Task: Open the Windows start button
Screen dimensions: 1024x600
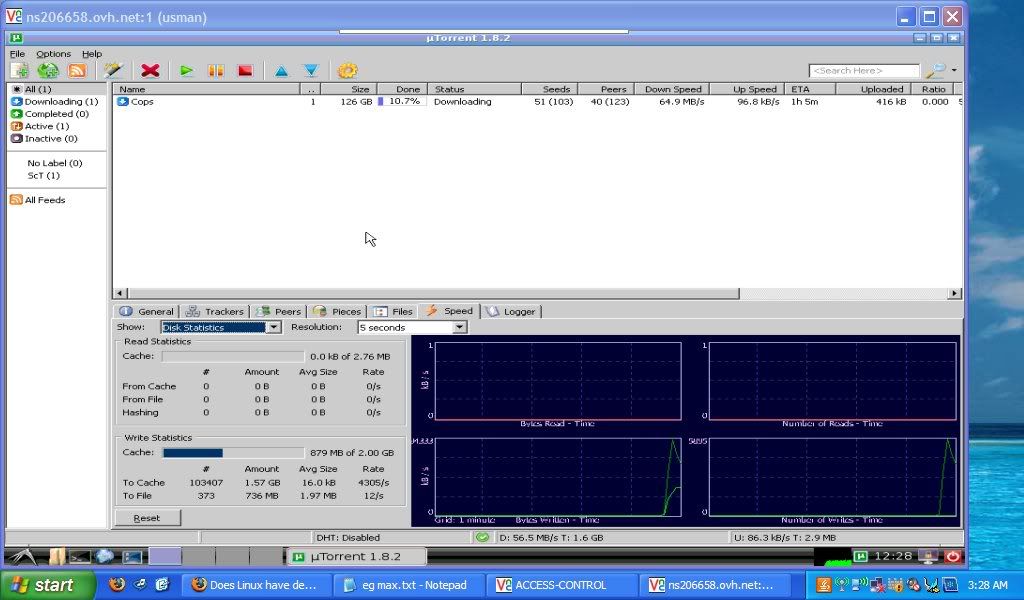Action: (46, 586)
